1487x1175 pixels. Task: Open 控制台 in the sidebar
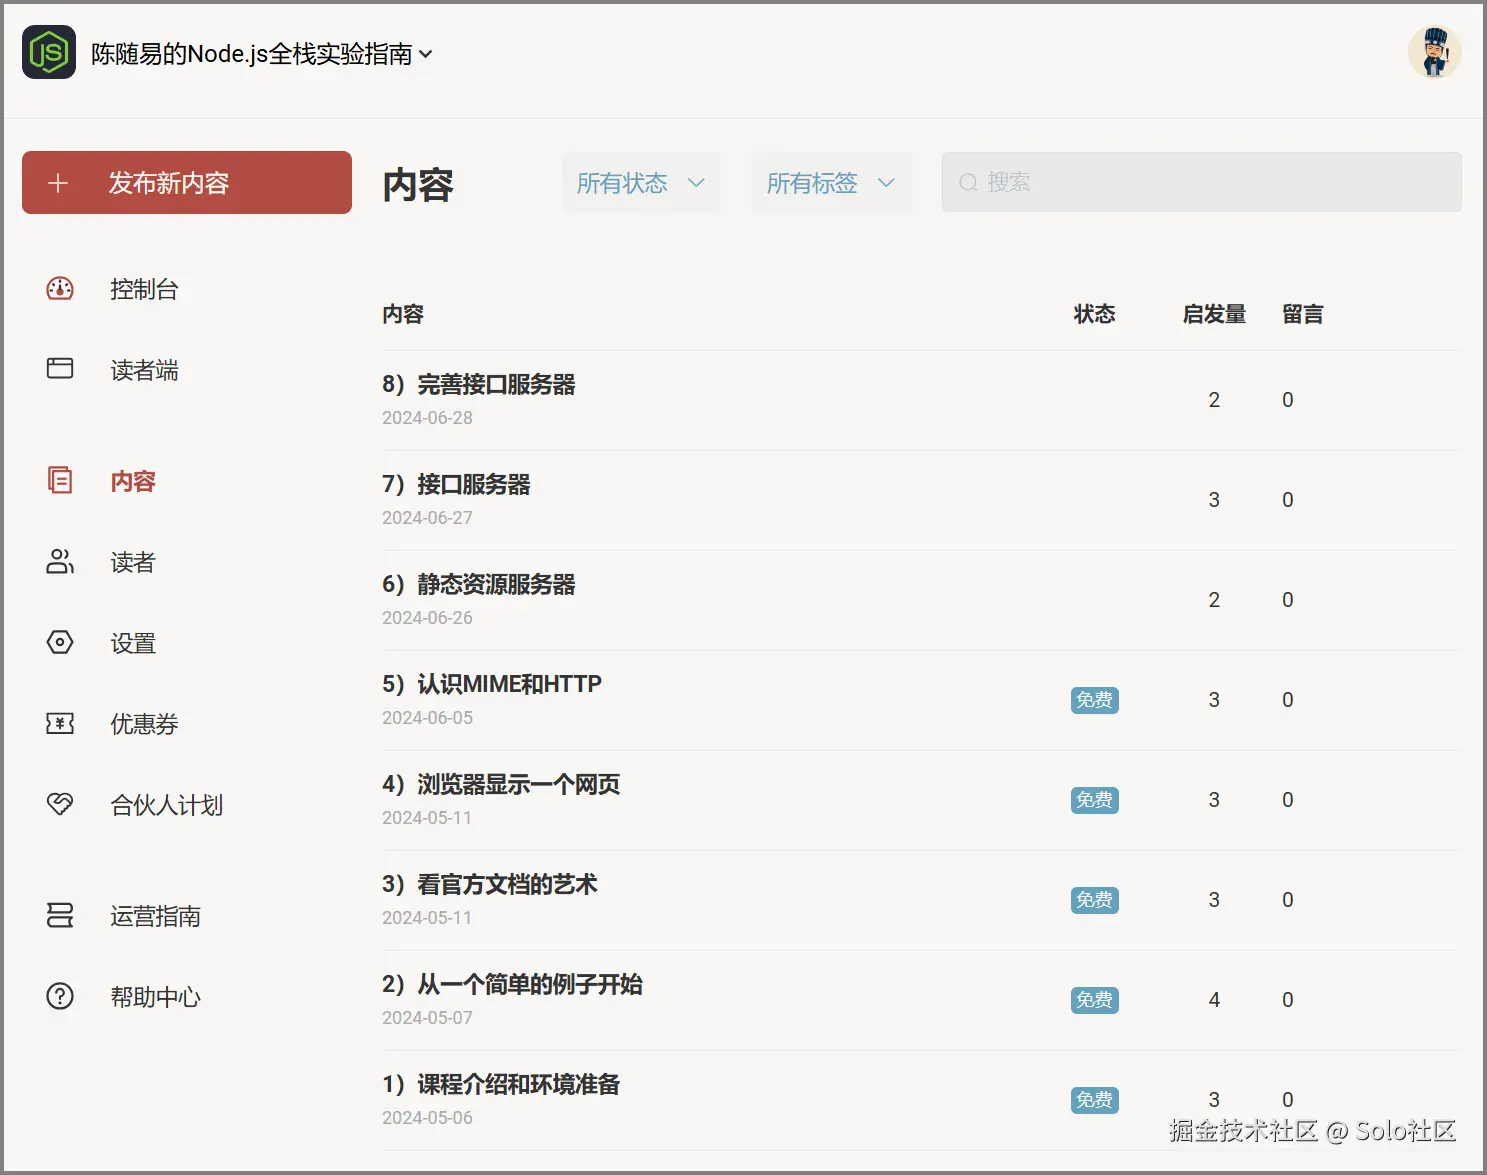pos(144,289)
